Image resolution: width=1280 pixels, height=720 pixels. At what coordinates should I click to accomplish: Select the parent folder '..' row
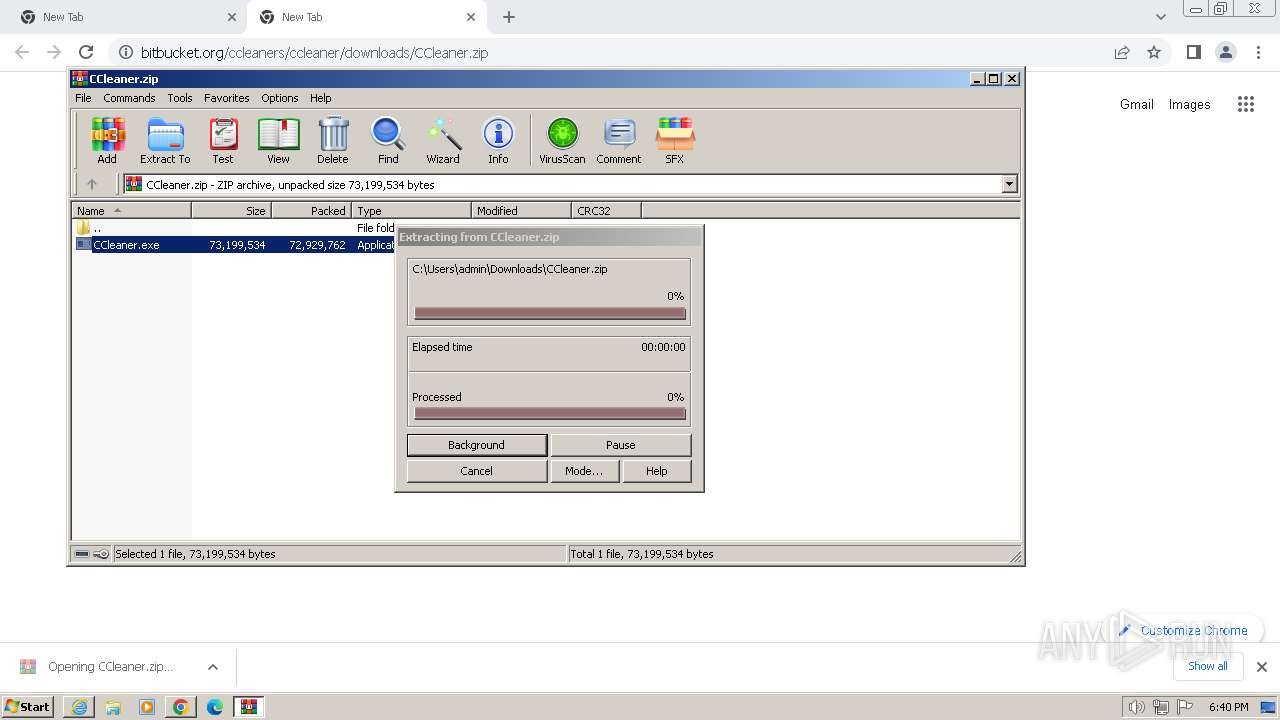point(235,228)
